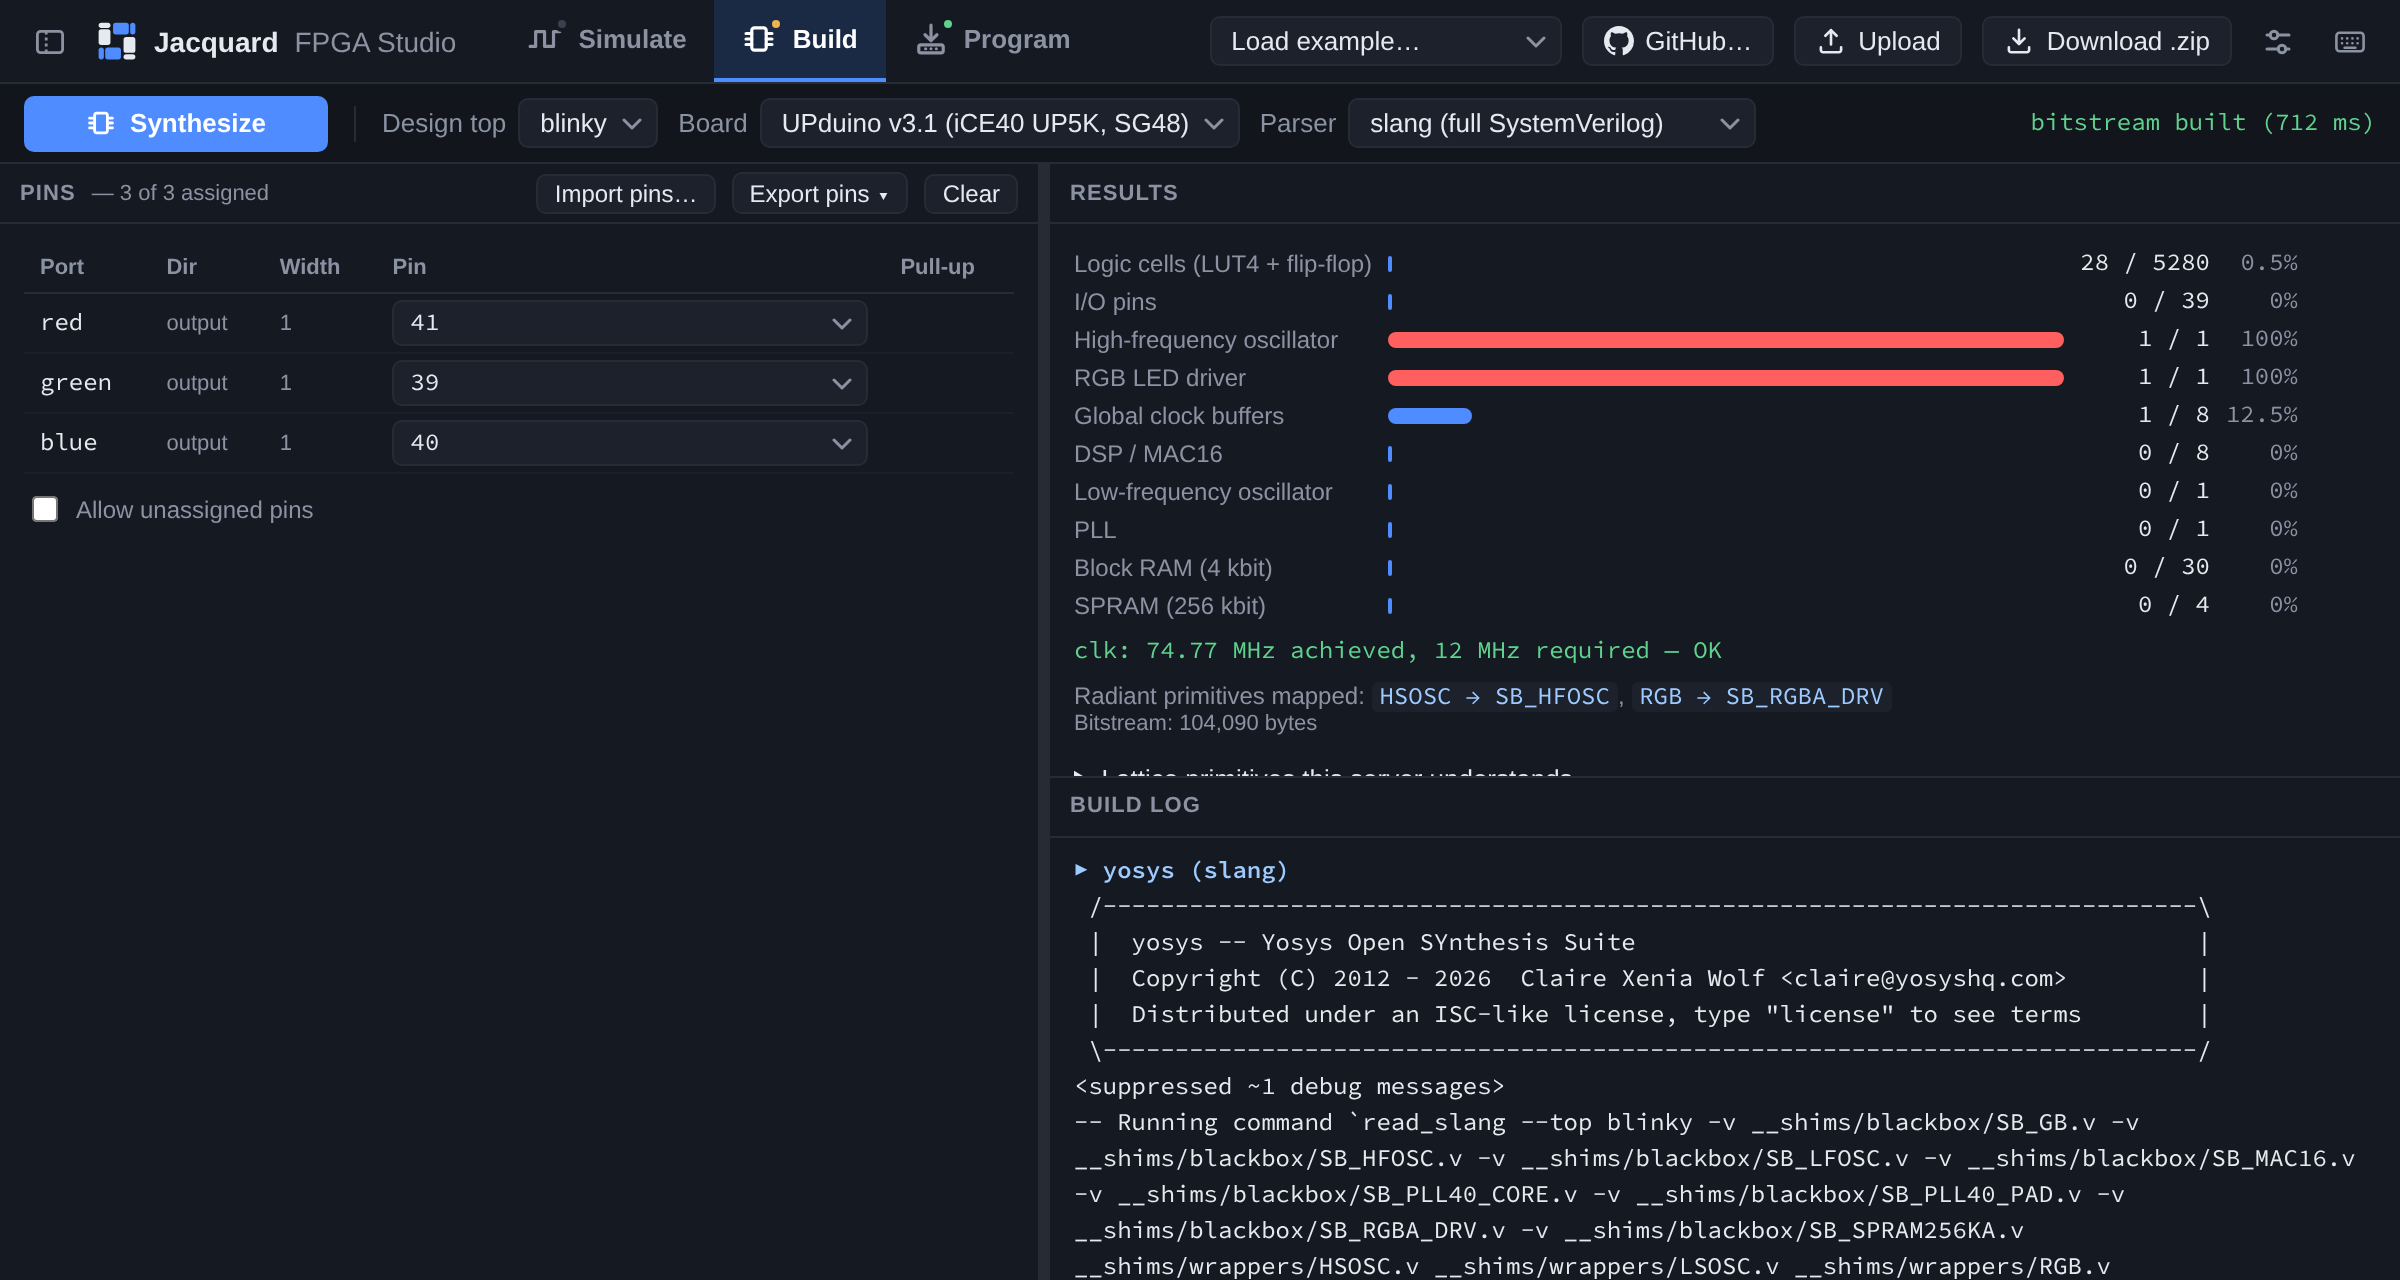This screenshot has height=1280, width=2400.
Task: Open pin dropdown for red port
Action: (630, 323)
